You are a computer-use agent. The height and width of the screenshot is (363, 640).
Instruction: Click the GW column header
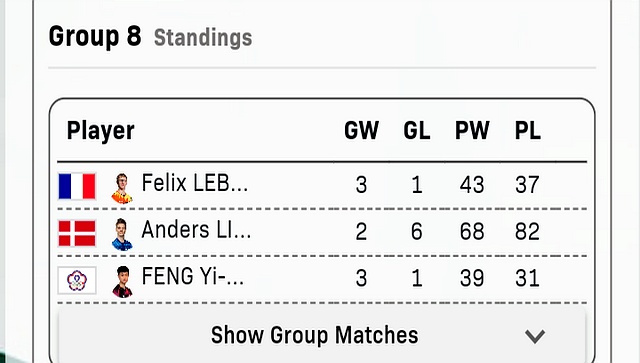tap(361, 131)
